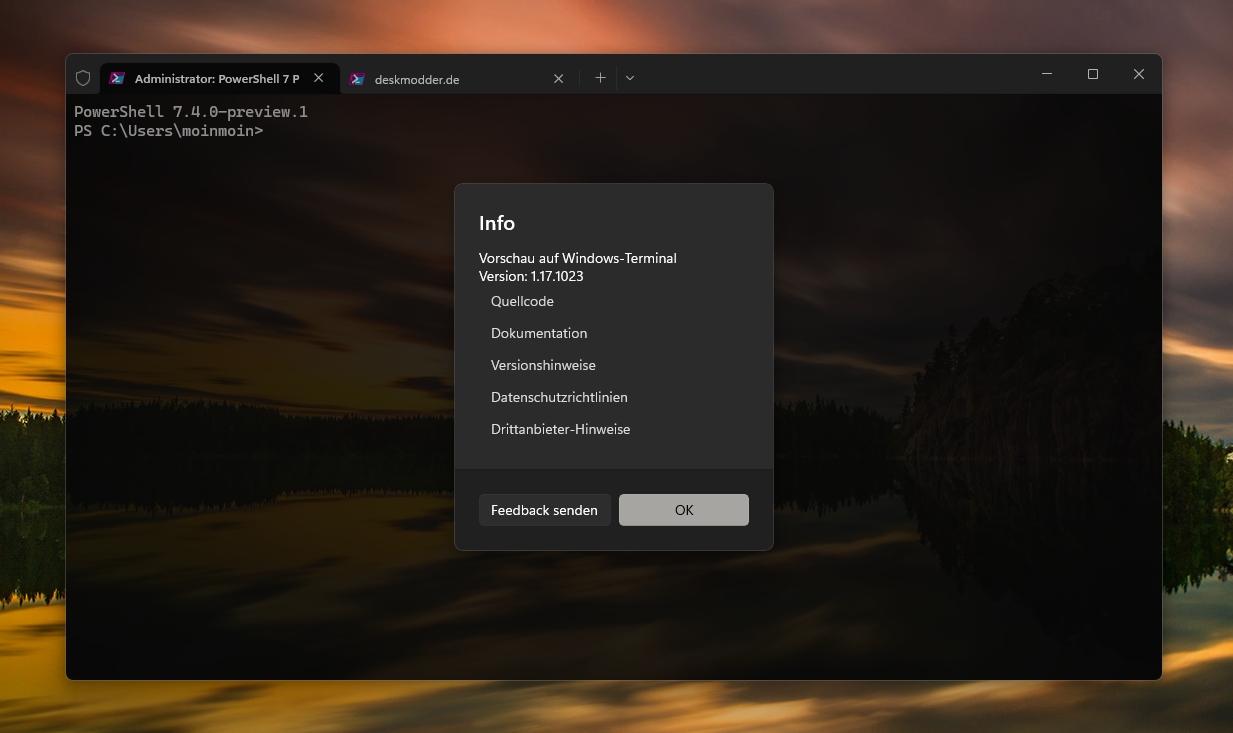The height and width of the screenshot is (733, 1233).
Task: Open the Datenschutzrichtlinien link
Action: coord(559,397)
